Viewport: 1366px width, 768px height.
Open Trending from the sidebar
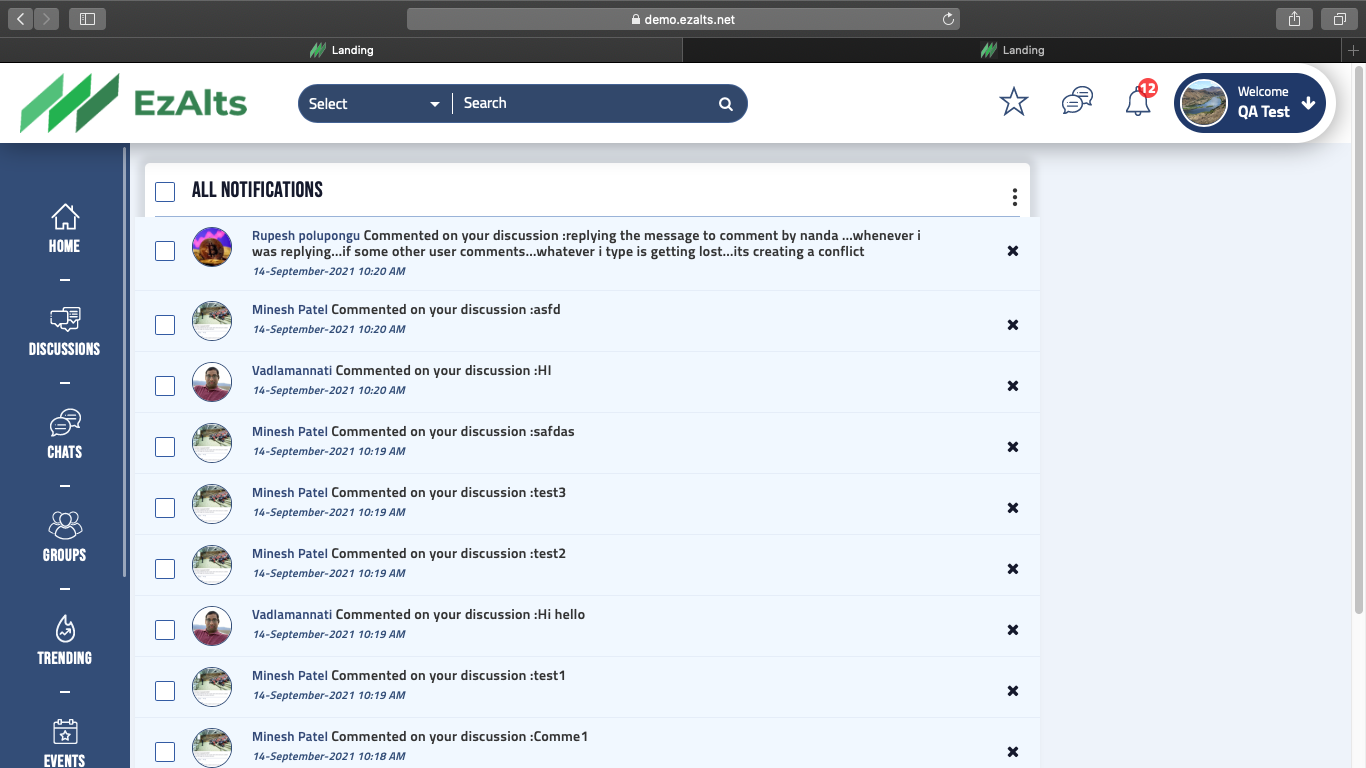[64, 641]
